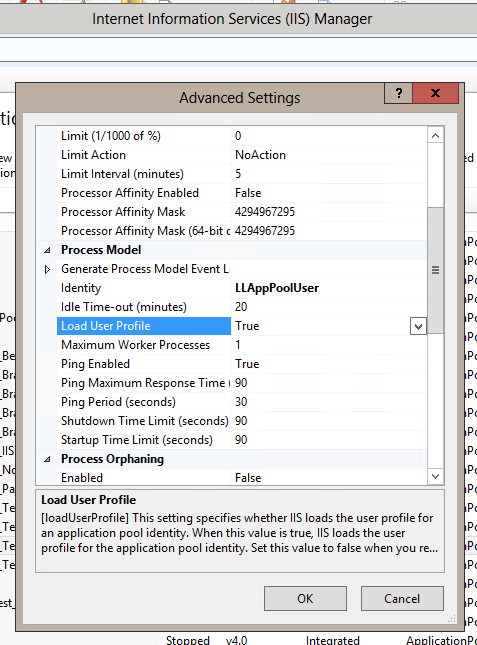Close the Advanced Settings dialog

(x=435, y=93)
